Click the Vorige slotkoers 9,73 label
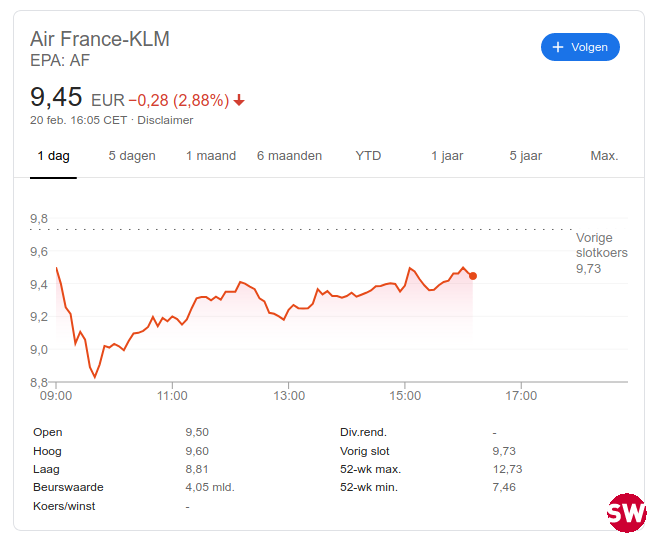Image resolution: width=657 pixels, height=543 pixels. point(601,253)
